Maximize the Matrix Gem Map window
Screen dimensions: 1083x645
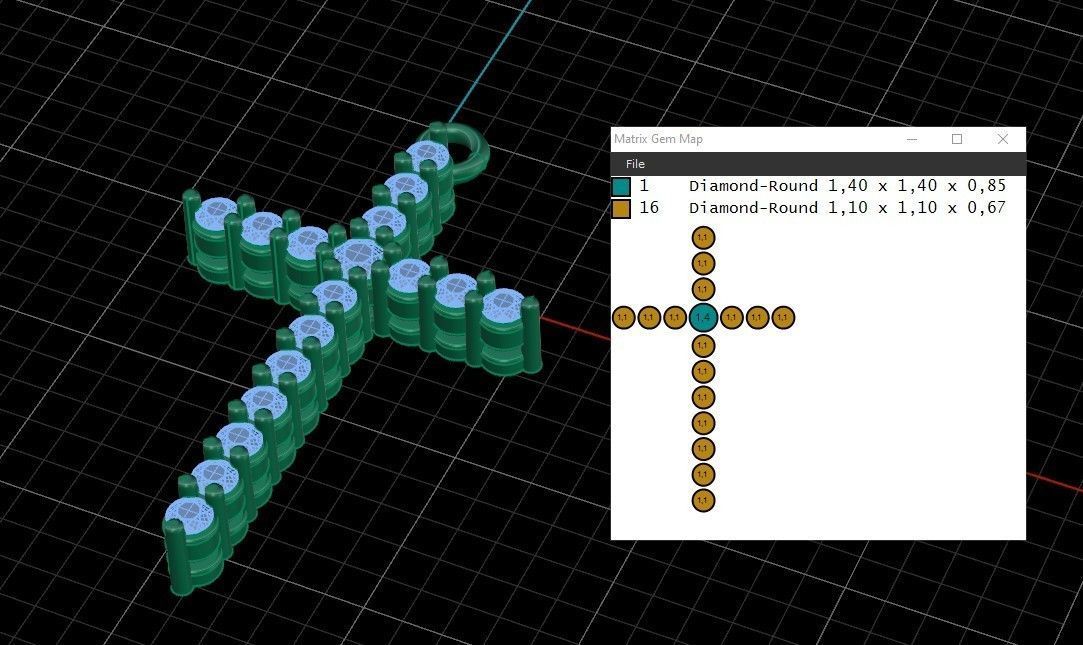pos(957,139)
